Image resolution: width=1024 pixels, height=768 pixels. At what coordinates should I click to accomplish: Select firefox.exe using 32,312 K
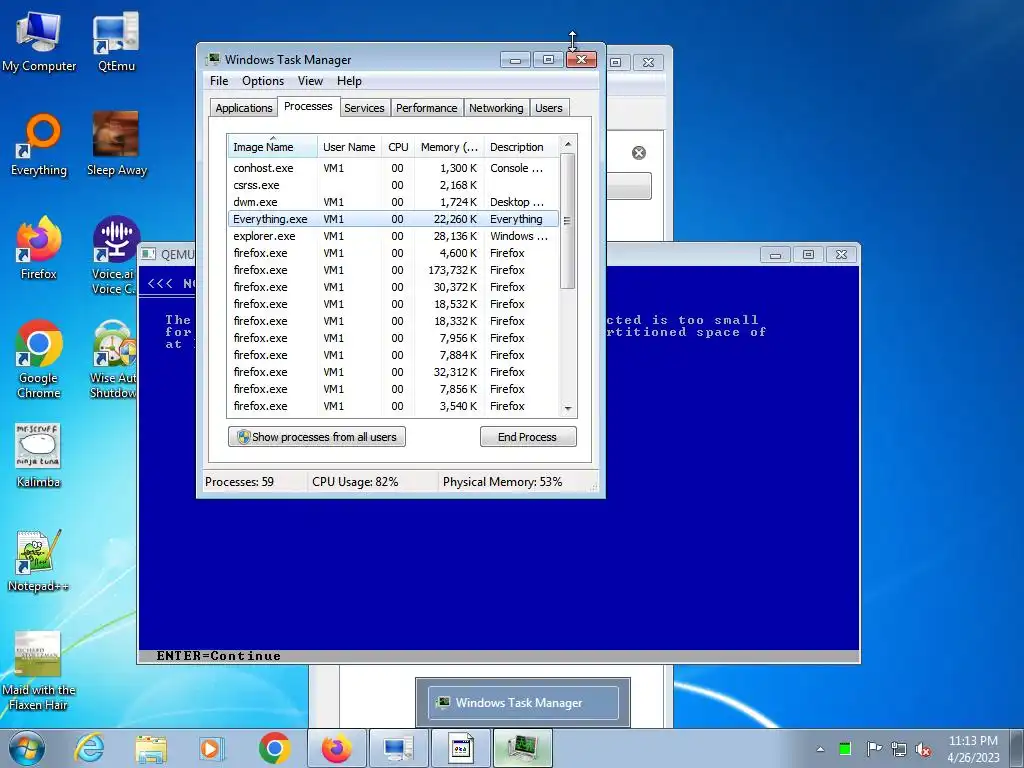[x=394, y=372]
